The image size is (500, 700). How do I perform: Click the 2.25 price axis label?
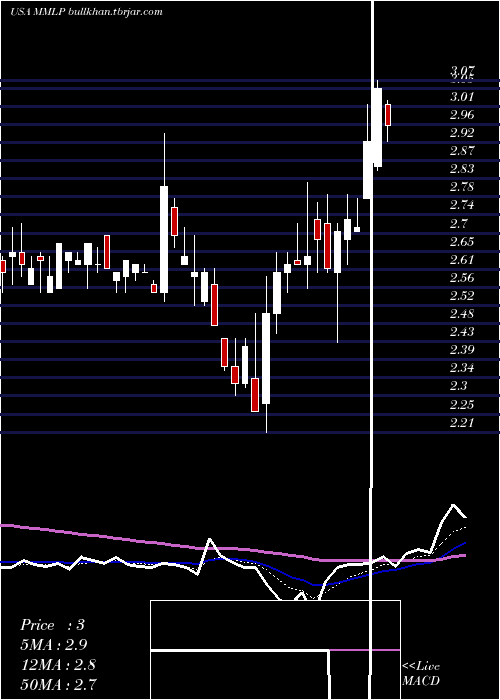(462, 404)
